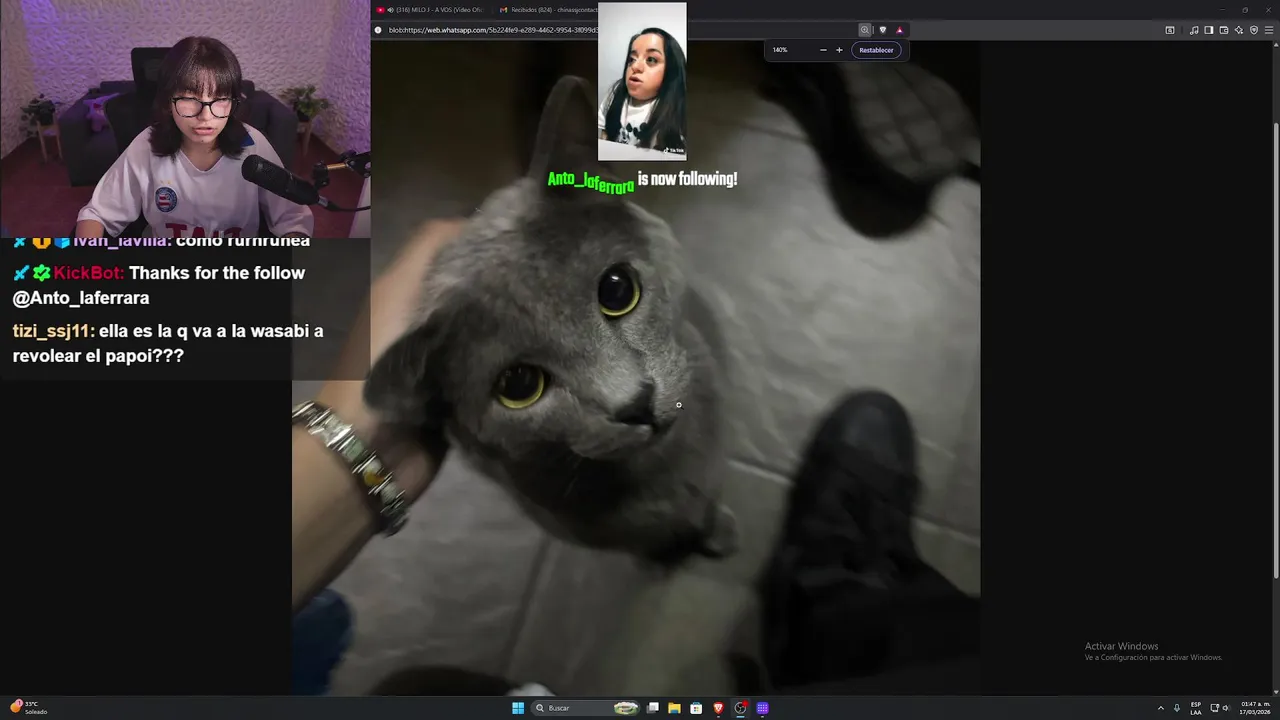
Task: Open Microsoft Store from the taskbar
Action: 696,708
